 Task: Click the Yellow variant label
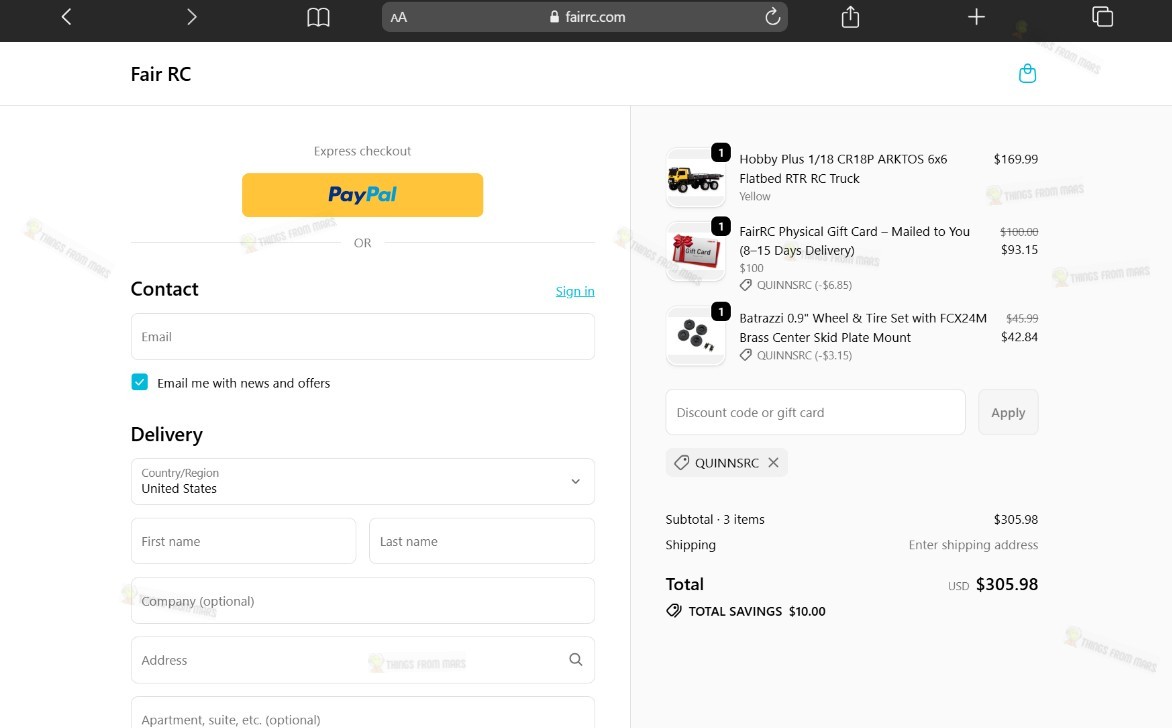(x=755, y=196)
